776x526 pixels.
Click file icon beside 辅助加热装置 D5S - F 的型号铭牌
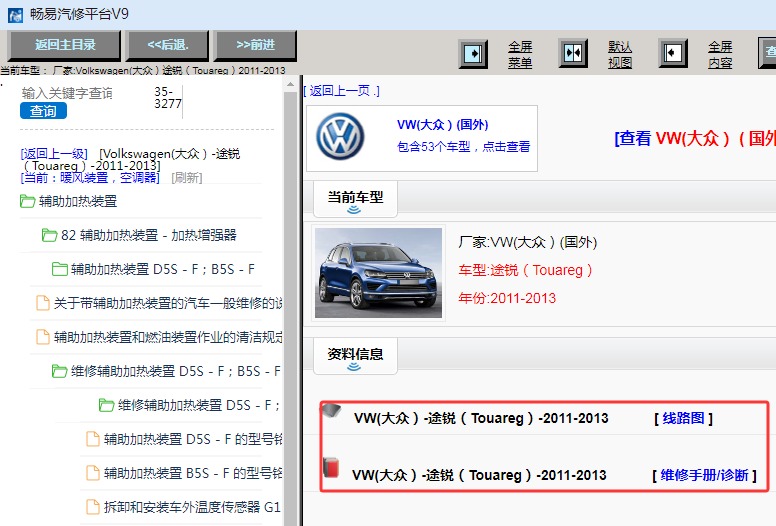point(93,439)
